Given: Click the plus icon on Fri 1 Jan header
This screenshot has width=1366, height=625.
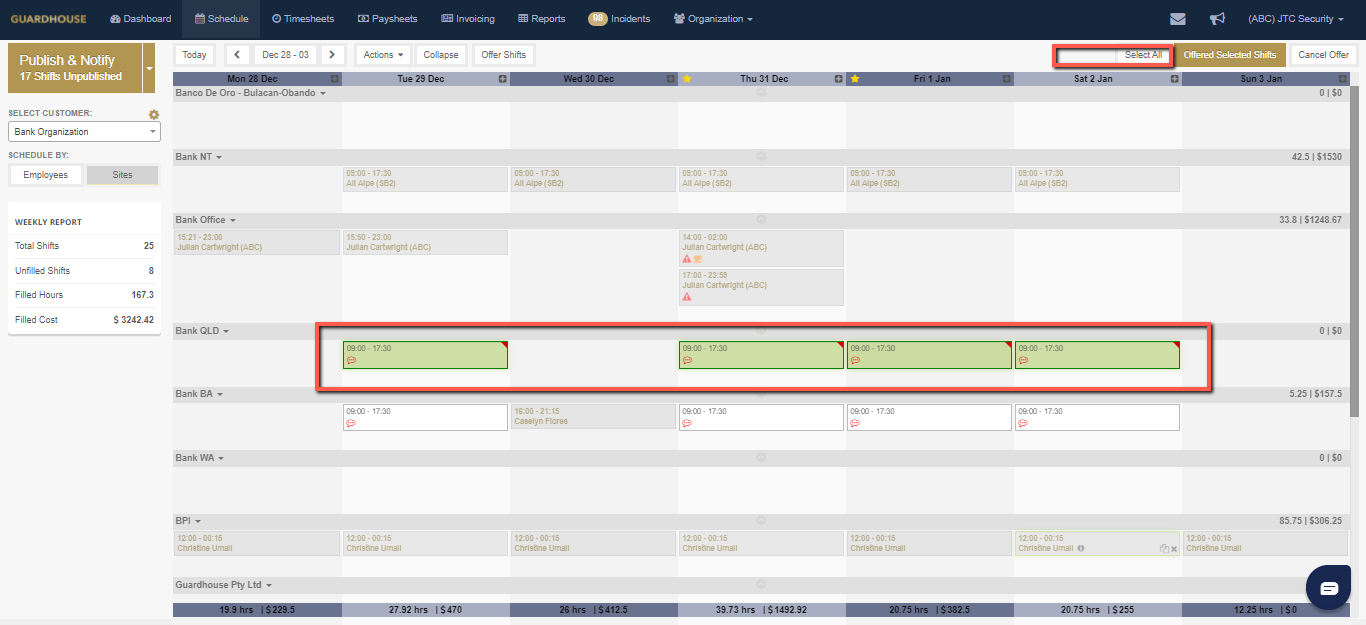Looking at the screenshot, I should [x=1007, y=79].
